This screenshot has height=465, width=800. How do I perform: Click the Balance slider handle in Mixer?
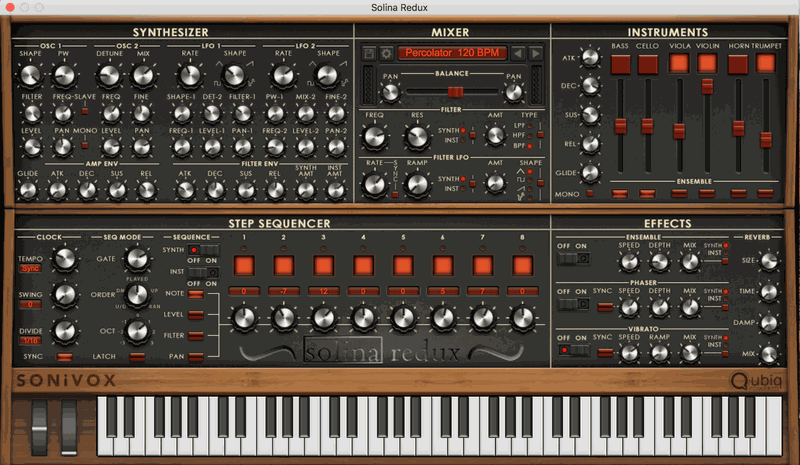453,91
